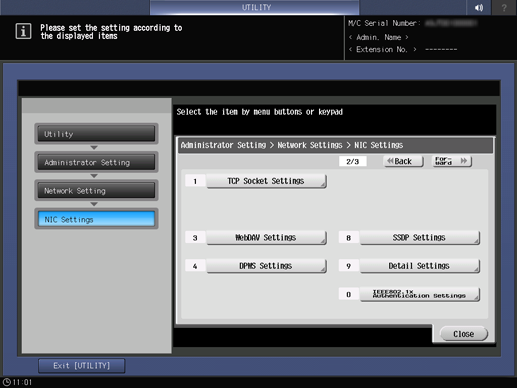
Task: Select DPWS Settings option
Action: pyautogui.click(x=266, y=266)
